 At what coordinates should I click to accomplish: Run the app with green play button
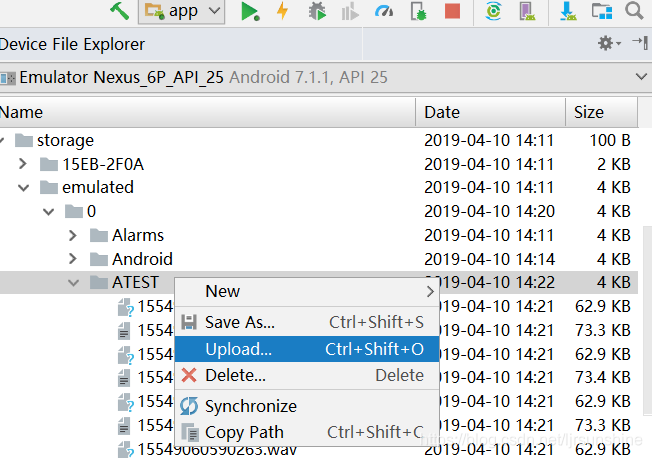(250, 11)
